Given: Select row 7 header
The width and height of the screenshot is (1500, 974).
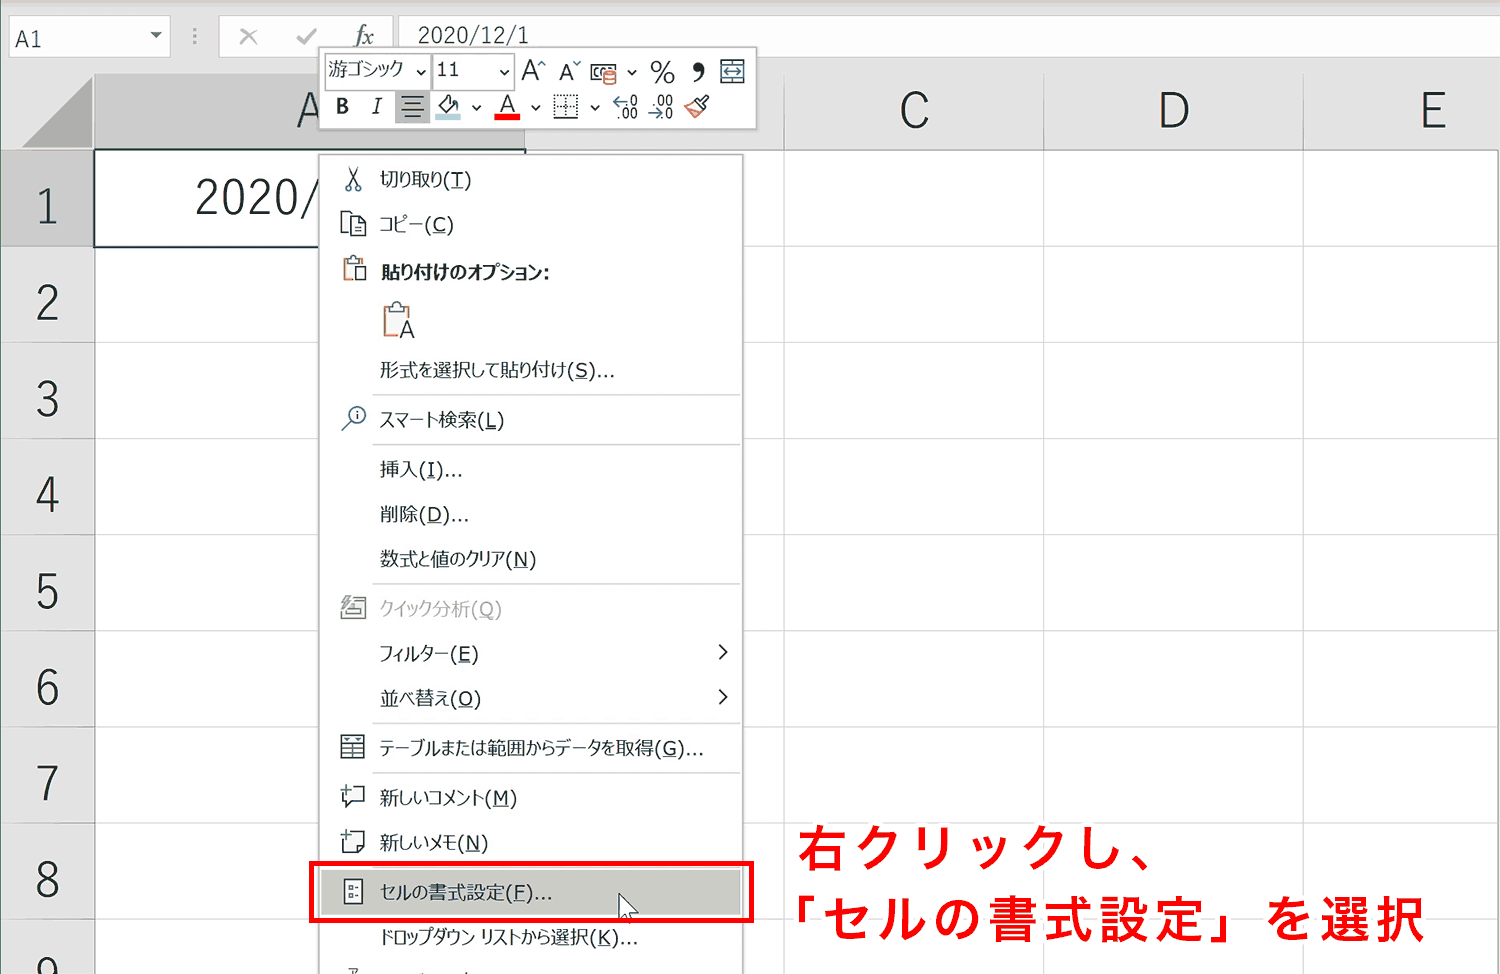Looking at the screenshot, I should [47, 775].
